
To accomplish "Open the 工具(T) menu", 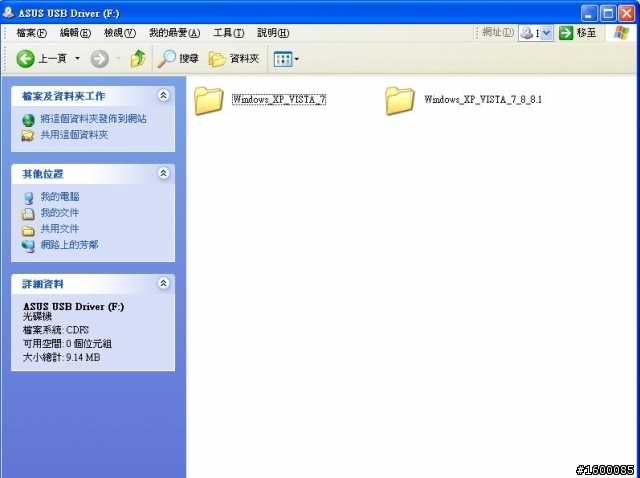I will (229, 33).
